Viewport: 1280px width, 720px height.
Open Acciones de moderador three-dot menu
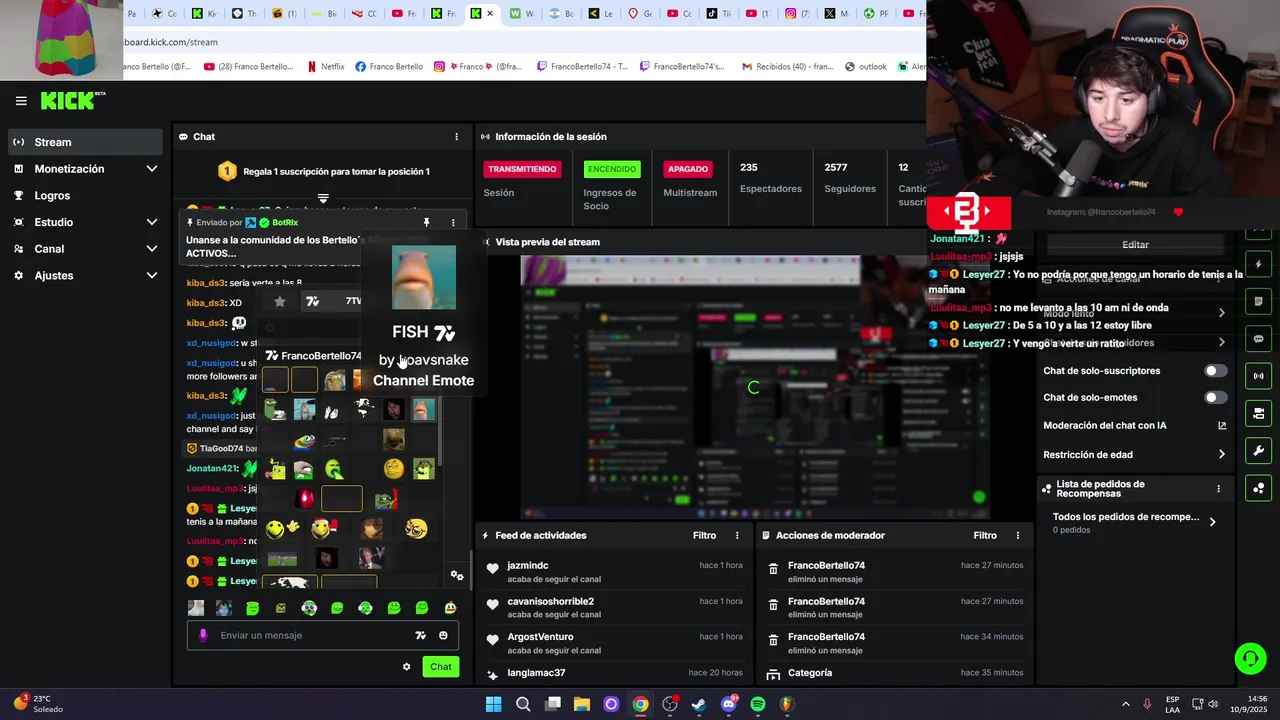click(1018, 536)
